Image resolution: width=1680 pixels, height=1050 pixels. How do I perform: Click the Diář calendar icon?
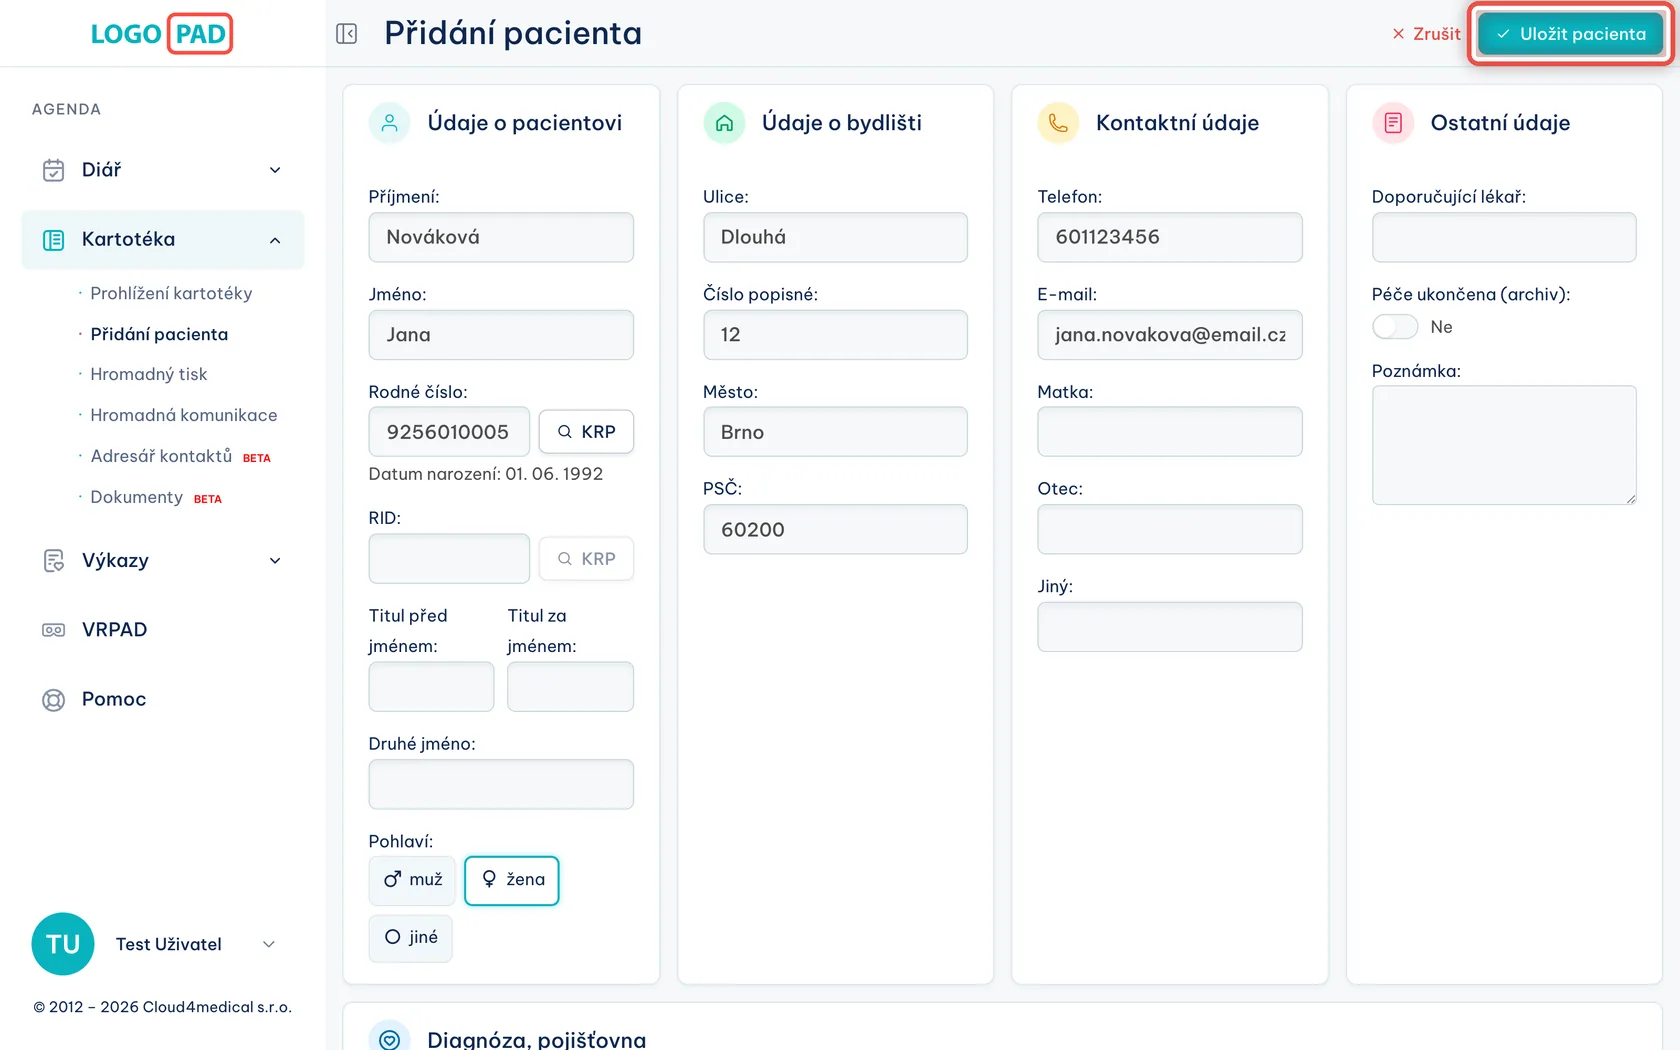pyautogui.click(x=54, y=170)
